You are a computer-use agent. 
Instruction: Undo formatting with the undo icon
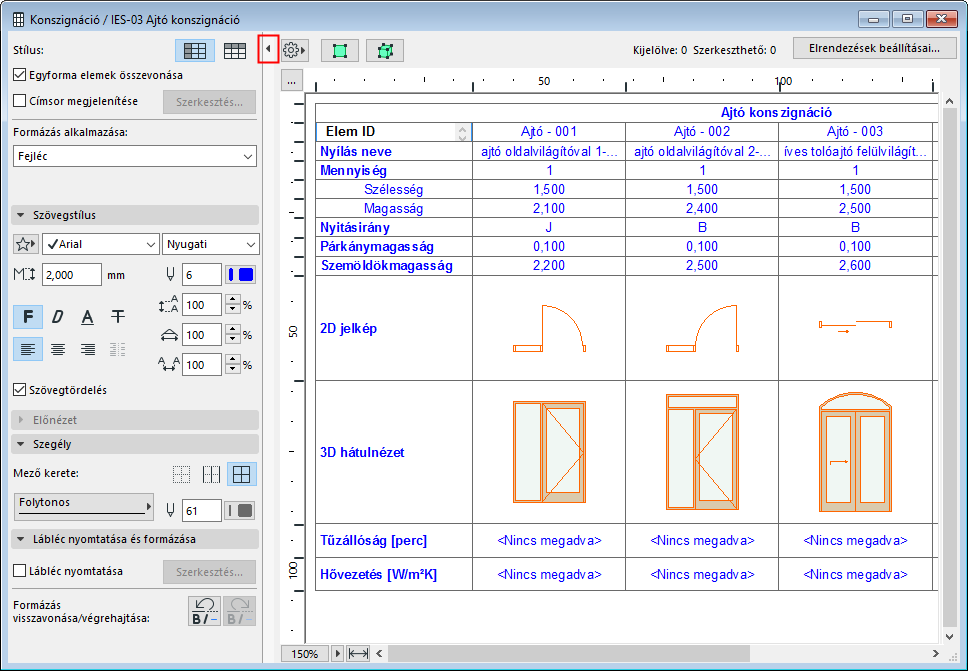[203, 610]
